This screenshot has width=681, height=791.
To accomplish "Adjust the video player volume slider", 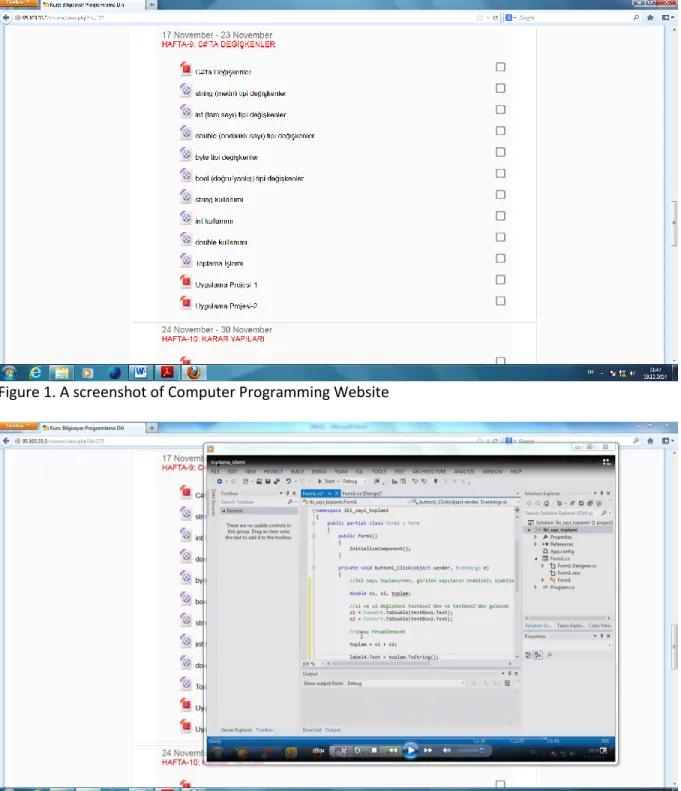I will [x=471, y=751].
